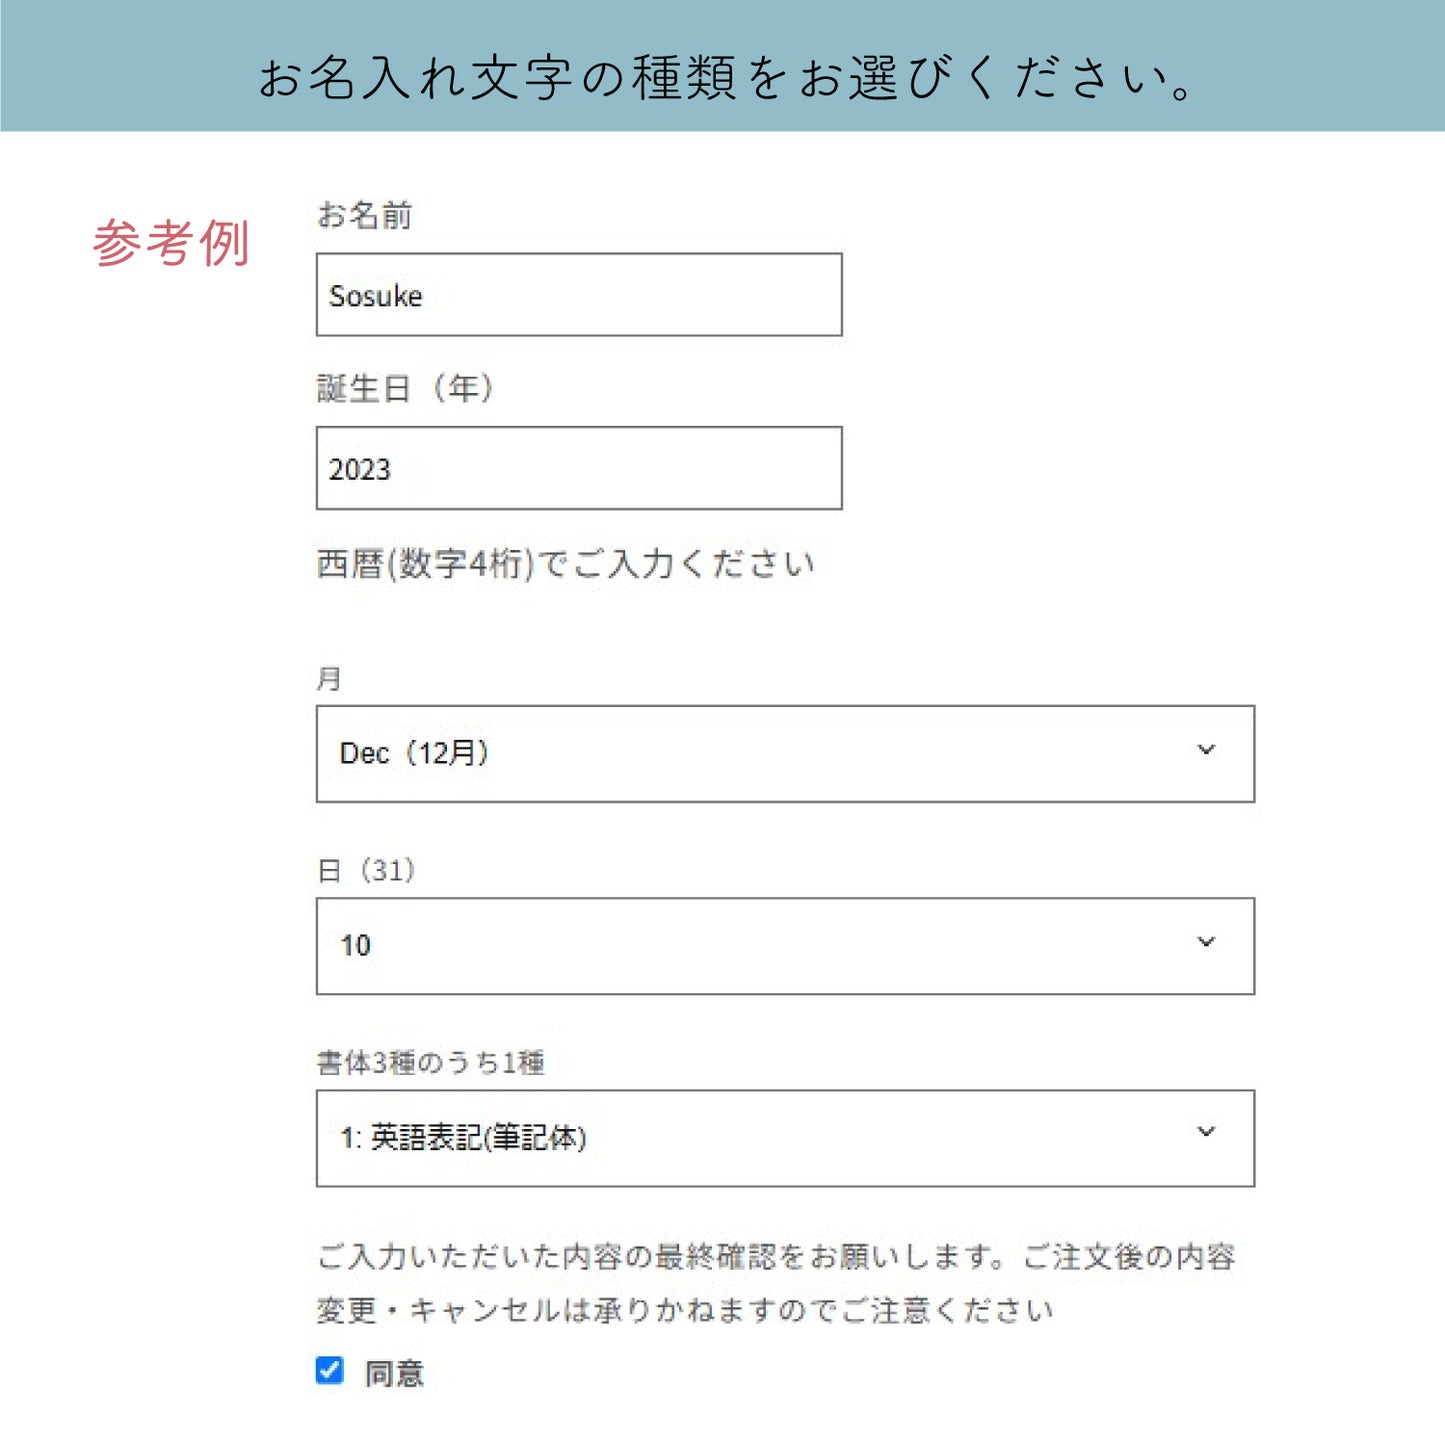Click the chevron arrow on the font selector
This screenshot has height=1445, width=1445.
tap(1206, 1132)
